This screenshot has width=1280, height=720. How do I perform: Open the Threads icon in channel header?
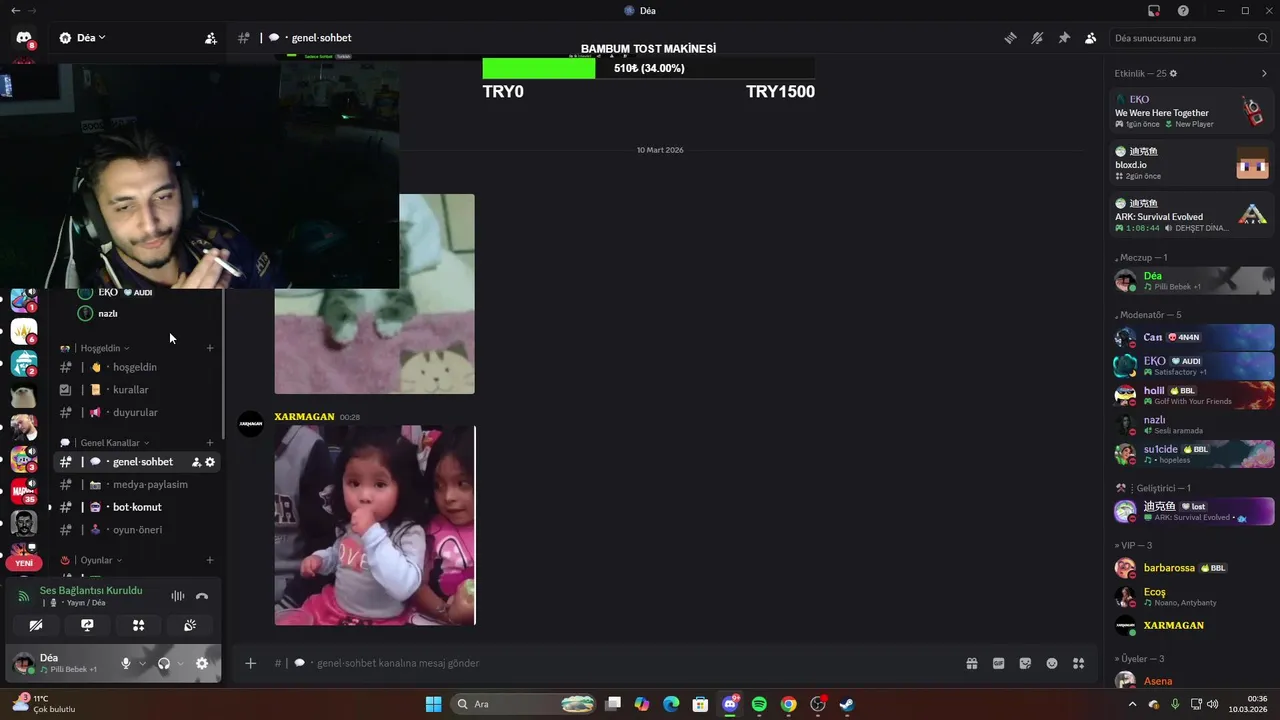pyautogui.click(x=1010, y=38)
